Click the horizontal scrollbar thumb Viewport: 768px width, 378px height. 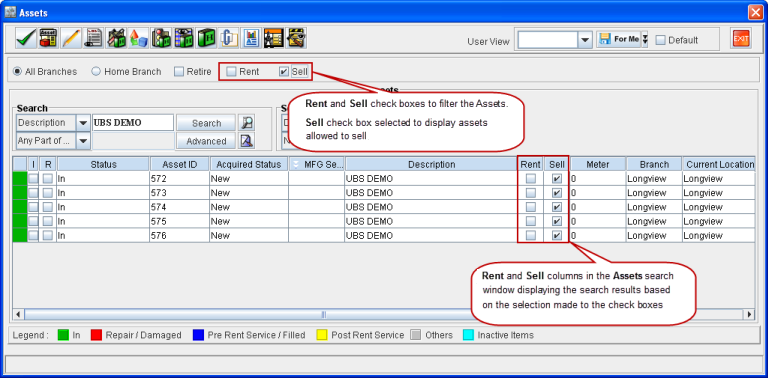coord(323,314)
